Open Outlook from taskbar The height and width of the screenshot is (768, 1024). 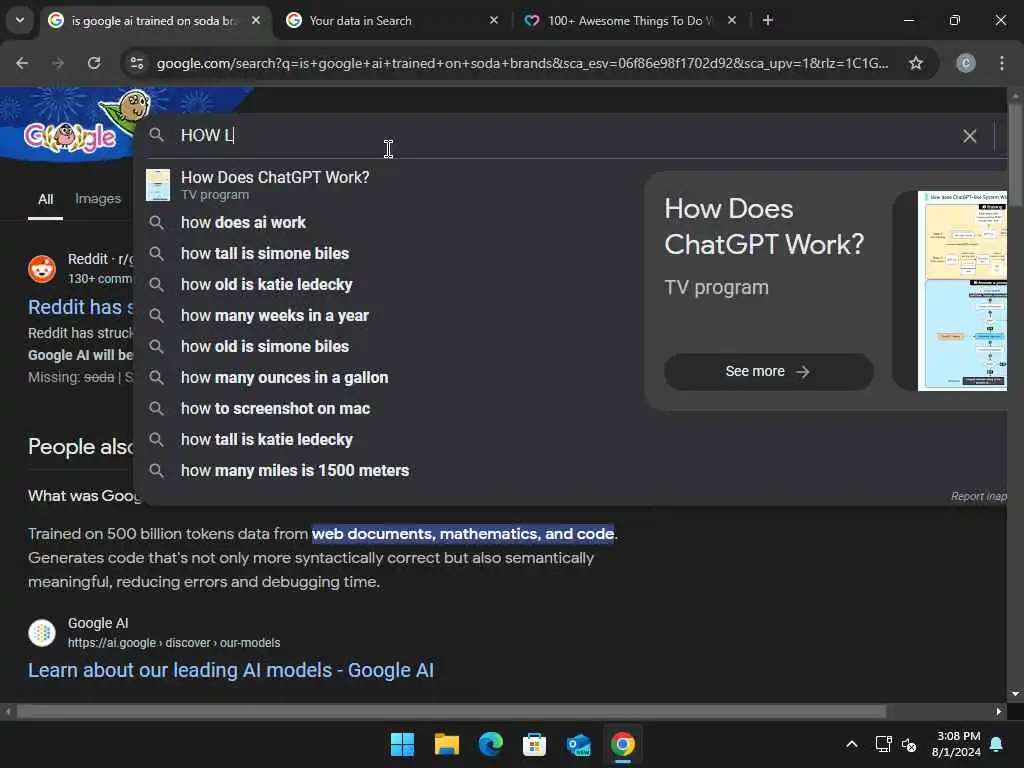click(x=579, y=744)
